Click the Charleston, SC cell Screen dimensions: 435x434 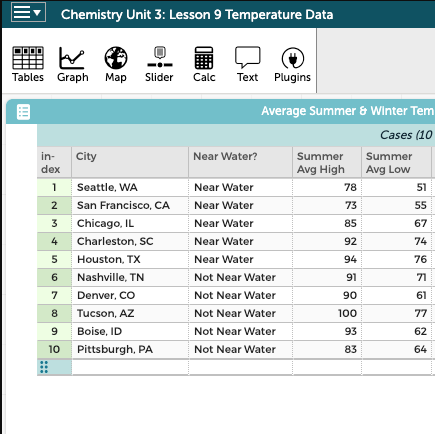pyautogui.click(x=130, y=241)
